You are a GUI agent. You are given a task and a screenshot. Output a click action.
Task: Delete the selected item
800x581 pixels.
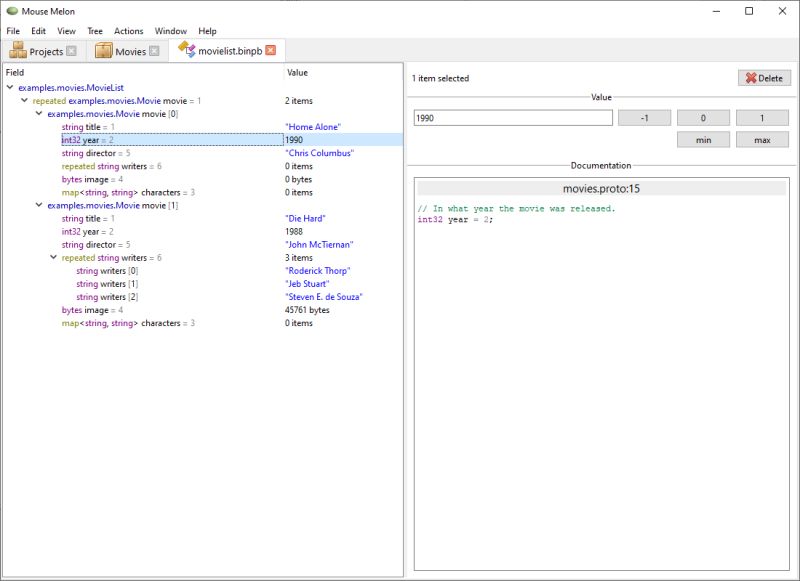point(764,78)
